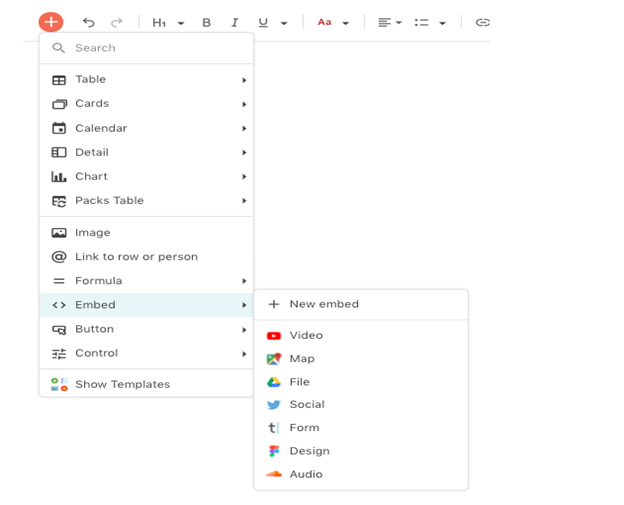Click the Aa text color button
Image resolution: width=624 pixels, height=505 pixels.
[324, 22]
